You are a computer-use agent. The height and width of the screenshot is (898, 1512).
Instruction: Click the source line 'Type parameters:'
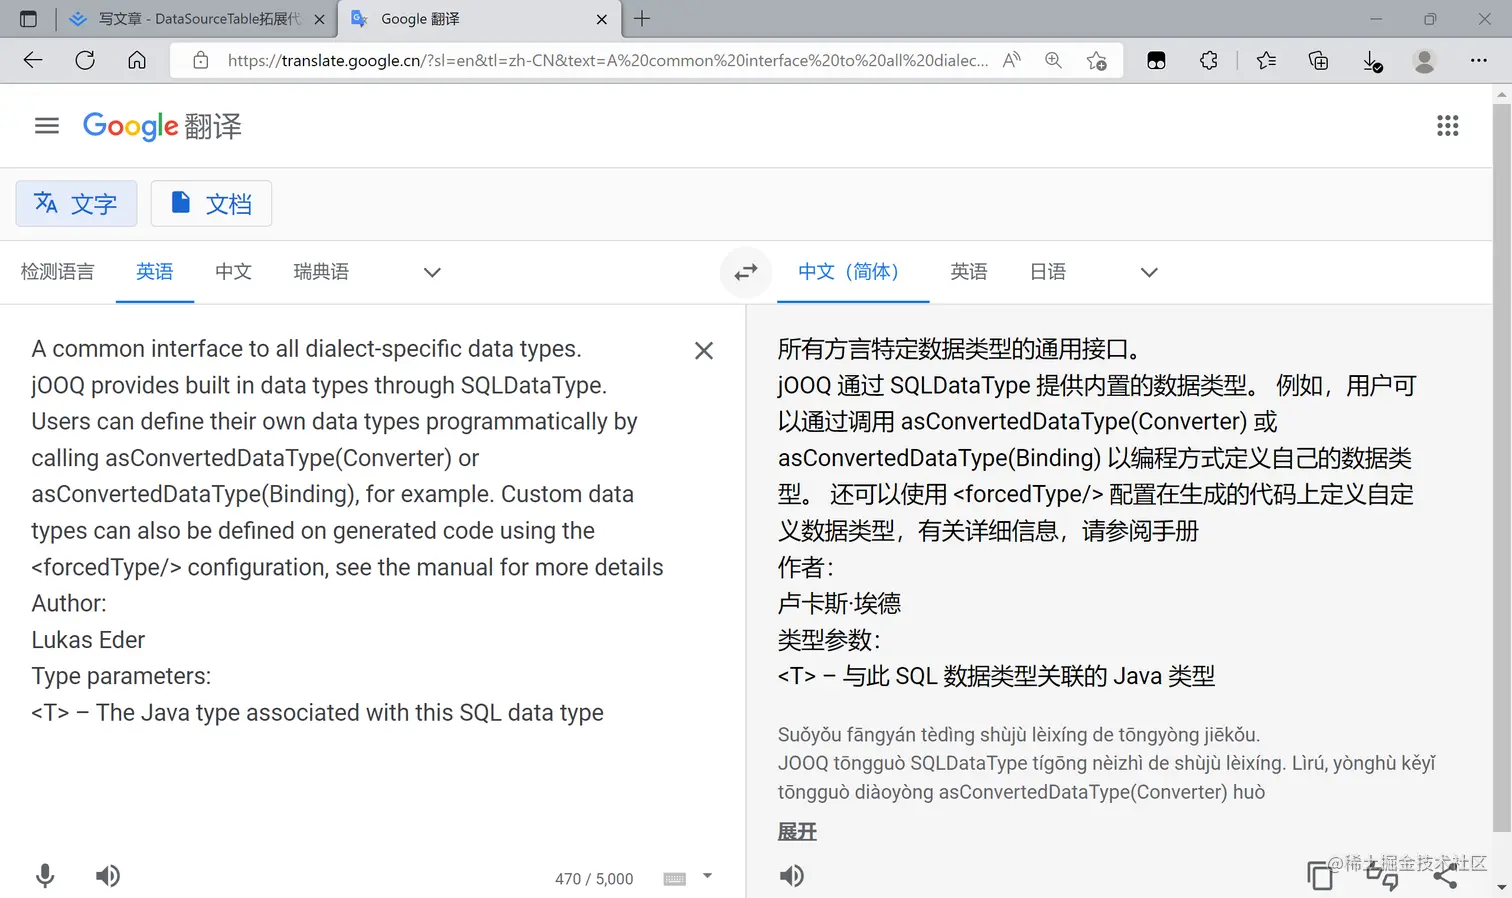121,676
